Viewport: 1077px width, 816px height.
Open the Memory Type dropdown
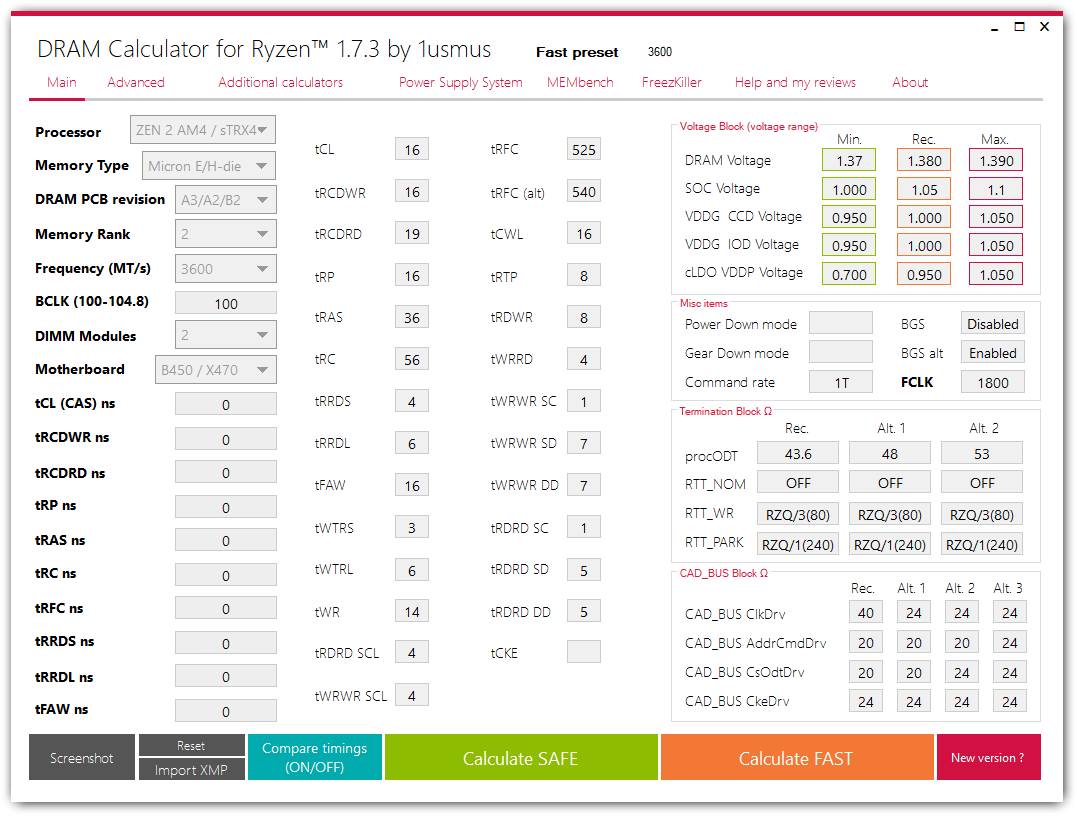(209, 166)
